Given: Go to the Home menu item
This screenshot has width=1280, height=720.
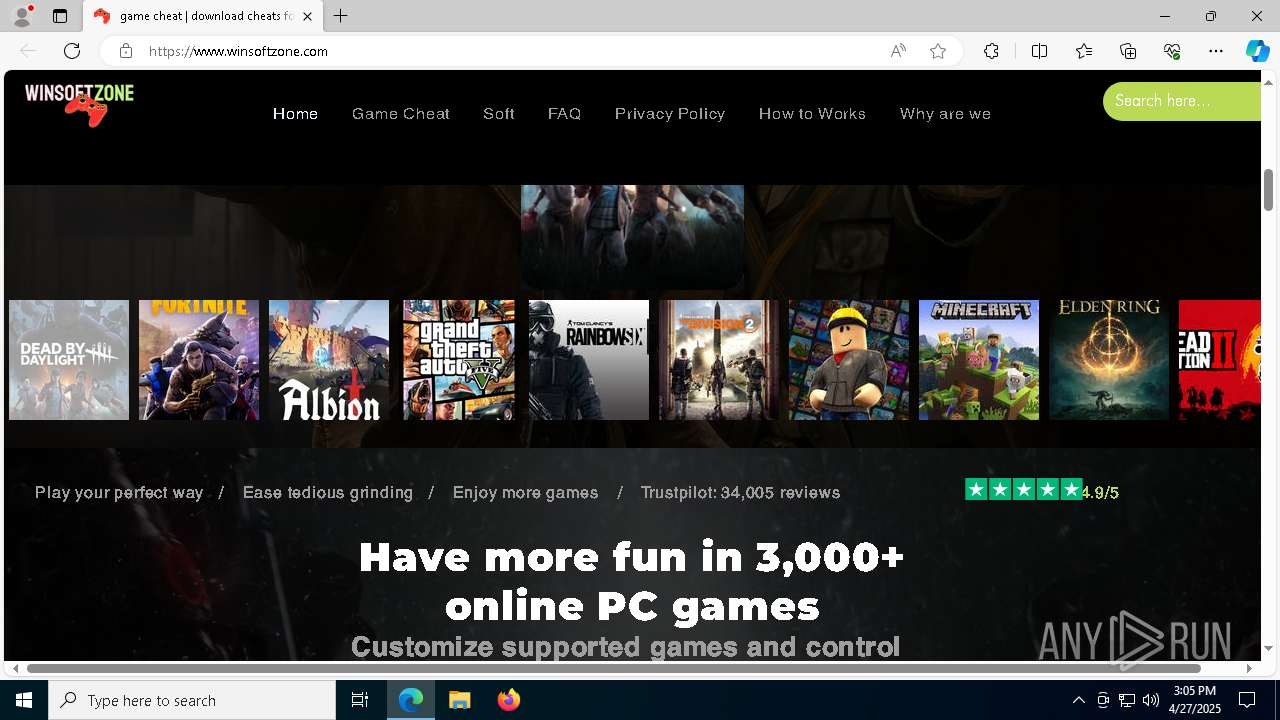Looking at the screenshot, I should (295, 114).
